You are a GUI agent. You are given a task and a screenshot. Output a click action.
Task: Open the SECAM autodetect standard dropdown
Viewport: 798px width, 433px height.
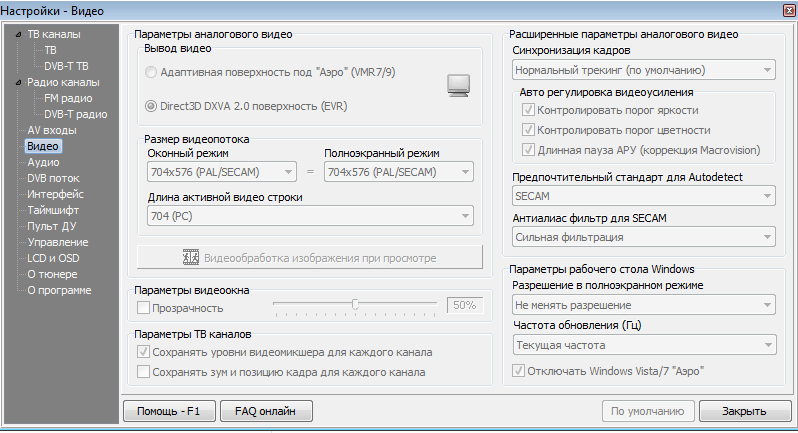(x=643, y=196)
